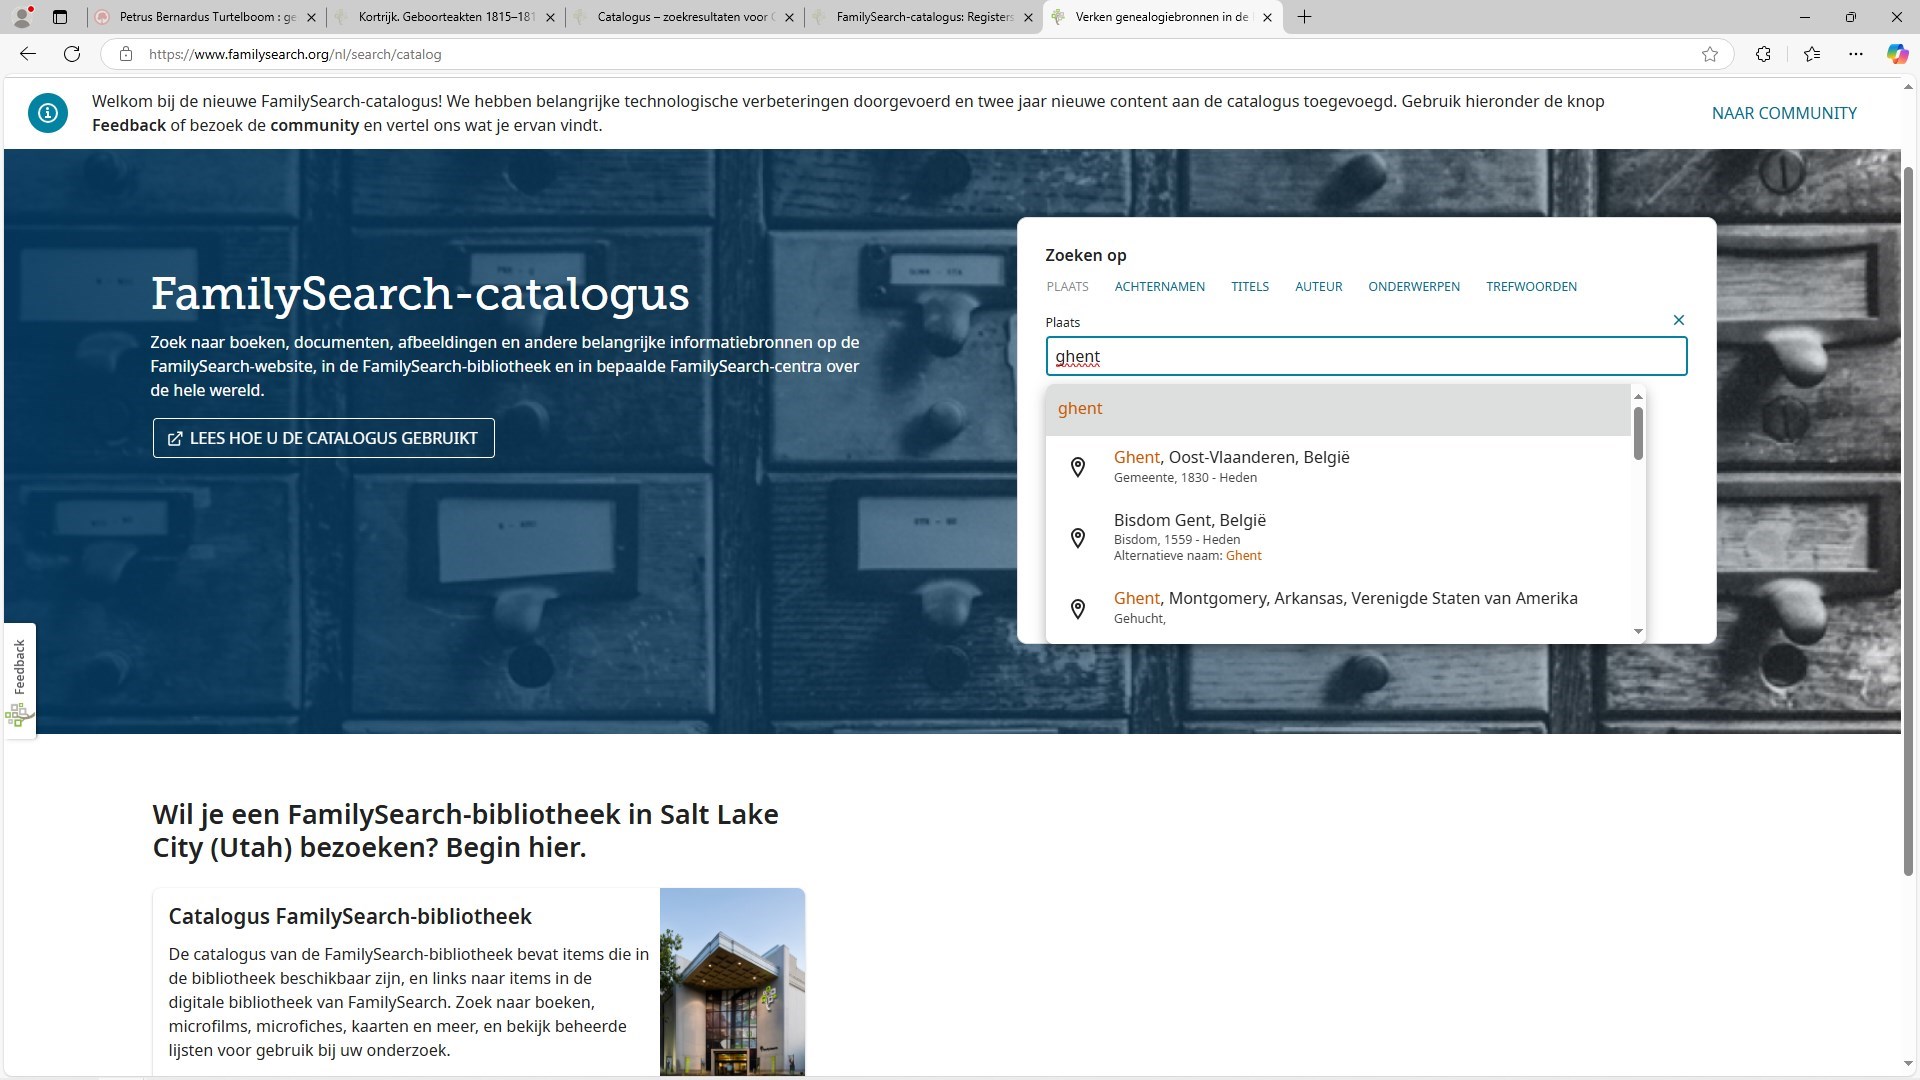Open LEES HOE U DE CATALOGUS GEBRUIKT
This screenshot has width=1920, height=1080.
pos(323,438)
